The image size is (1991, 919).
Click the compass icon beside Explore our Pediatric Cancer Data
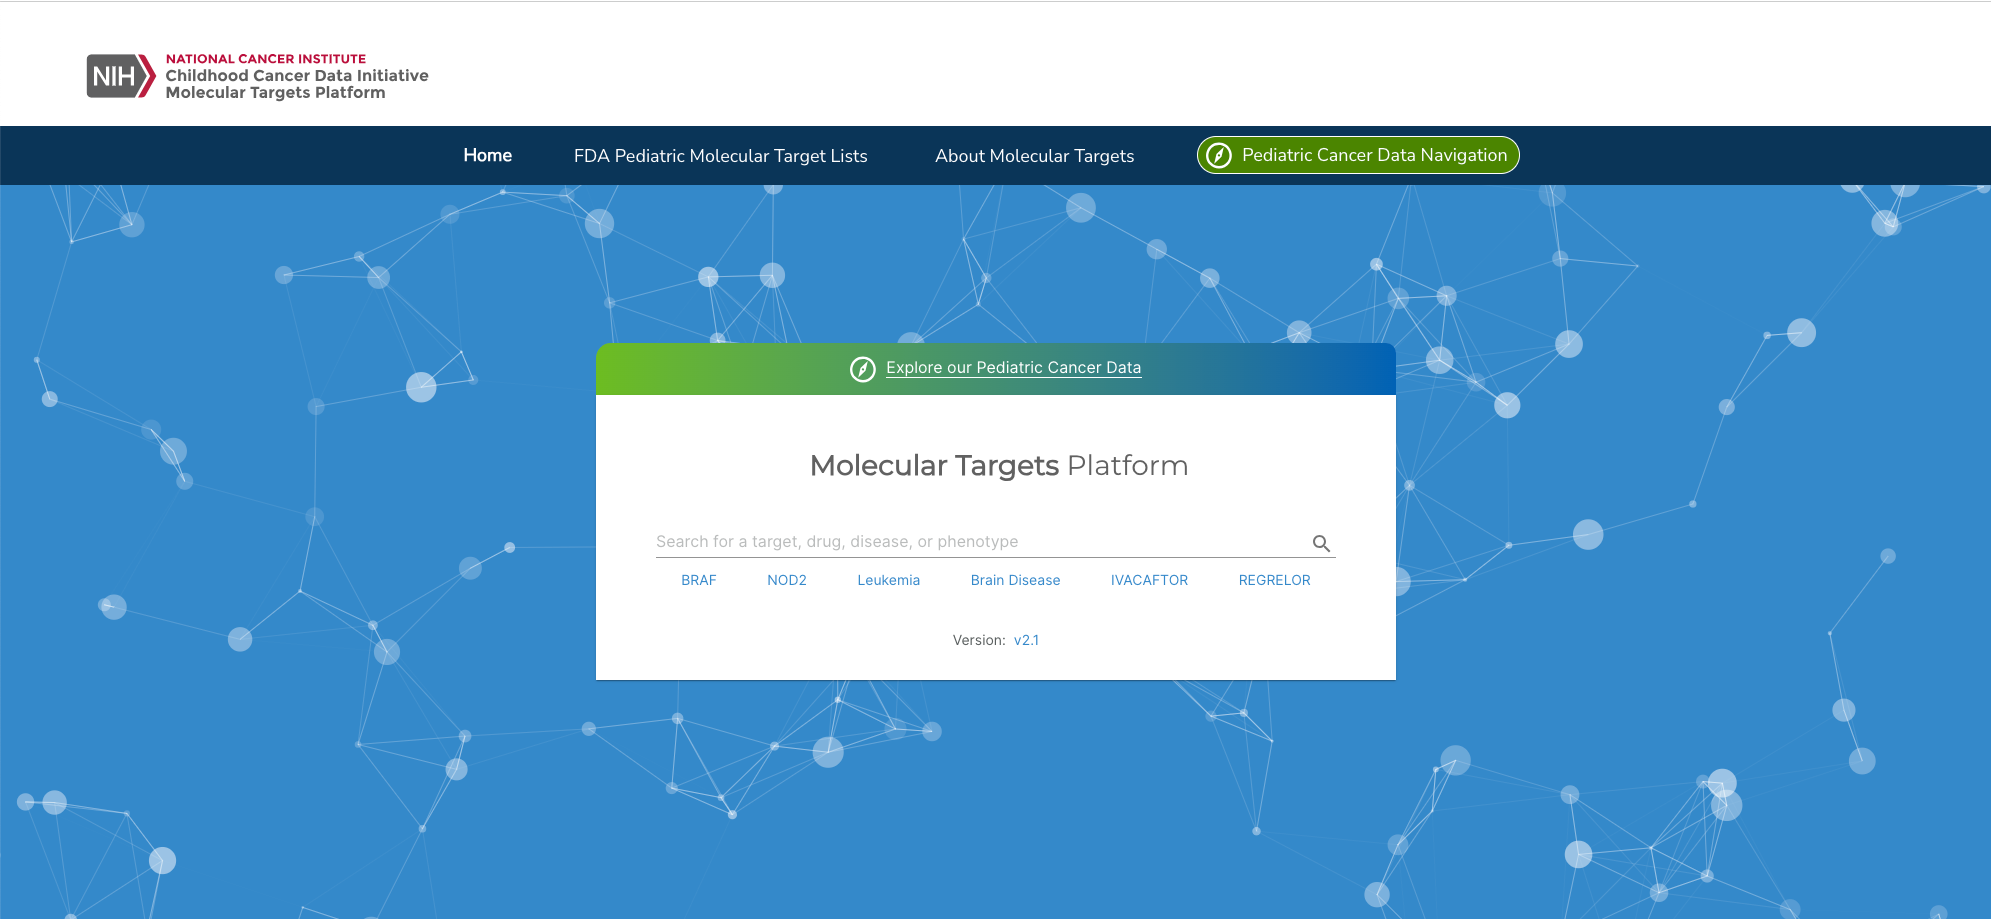pyautogui.click(x=861, y=369)
